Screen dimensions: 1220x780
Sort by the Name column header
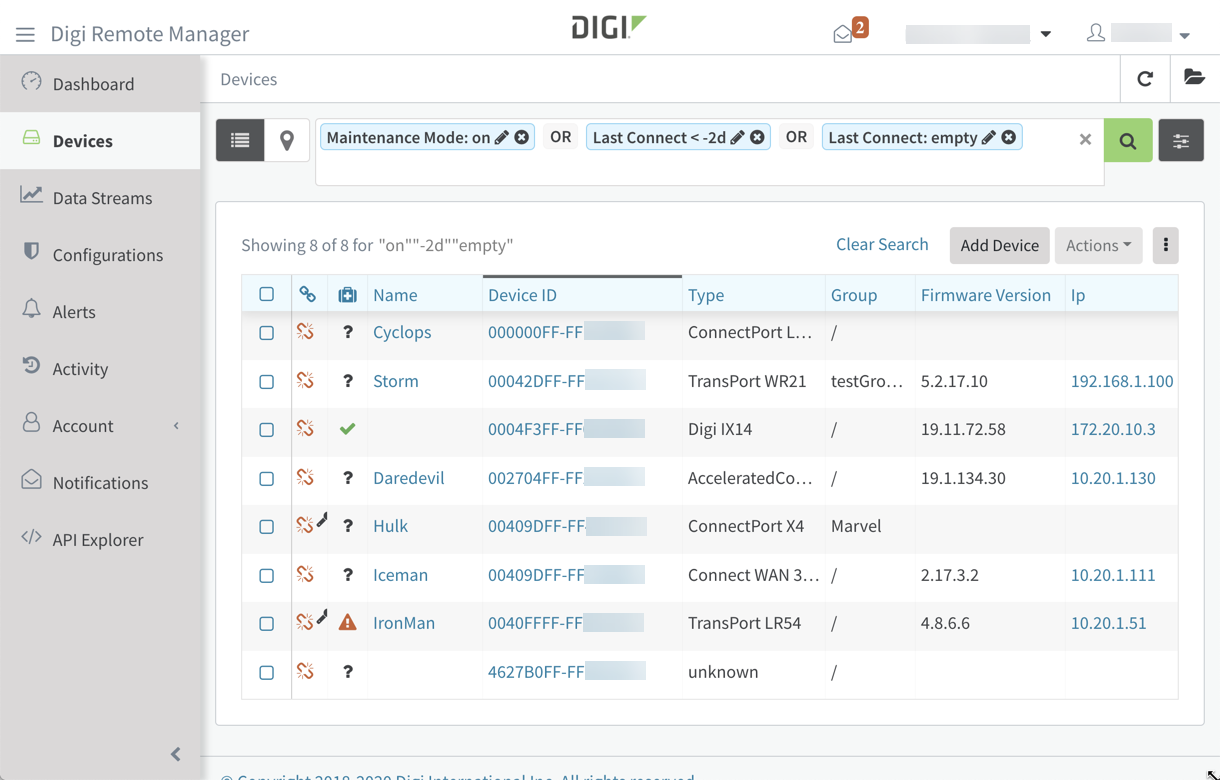(395, 295)
